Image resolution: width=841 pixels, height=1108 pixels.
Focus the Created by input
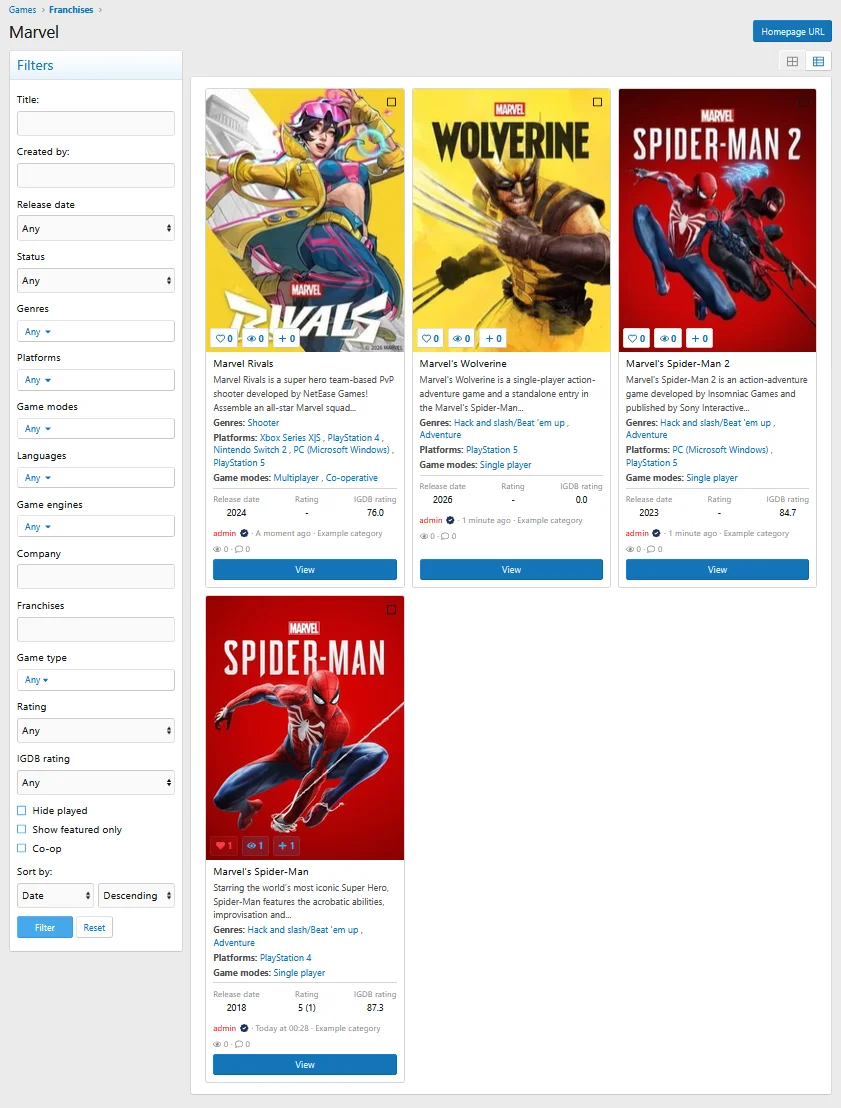95,175
